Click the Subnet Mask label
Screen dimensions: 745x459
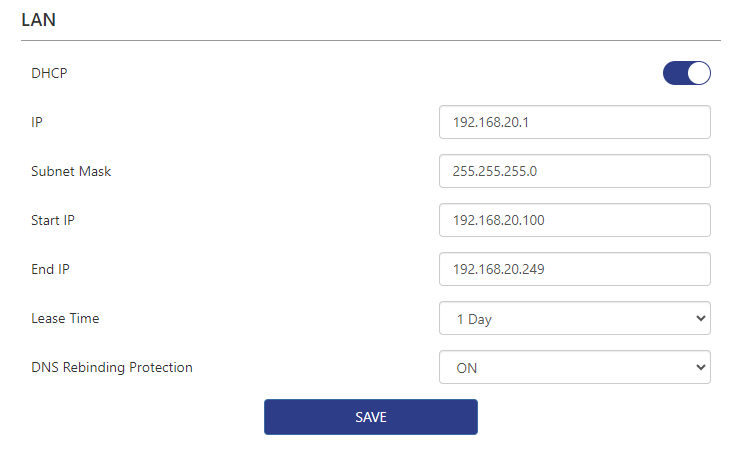pyautogui.click(x=71, y=171)
